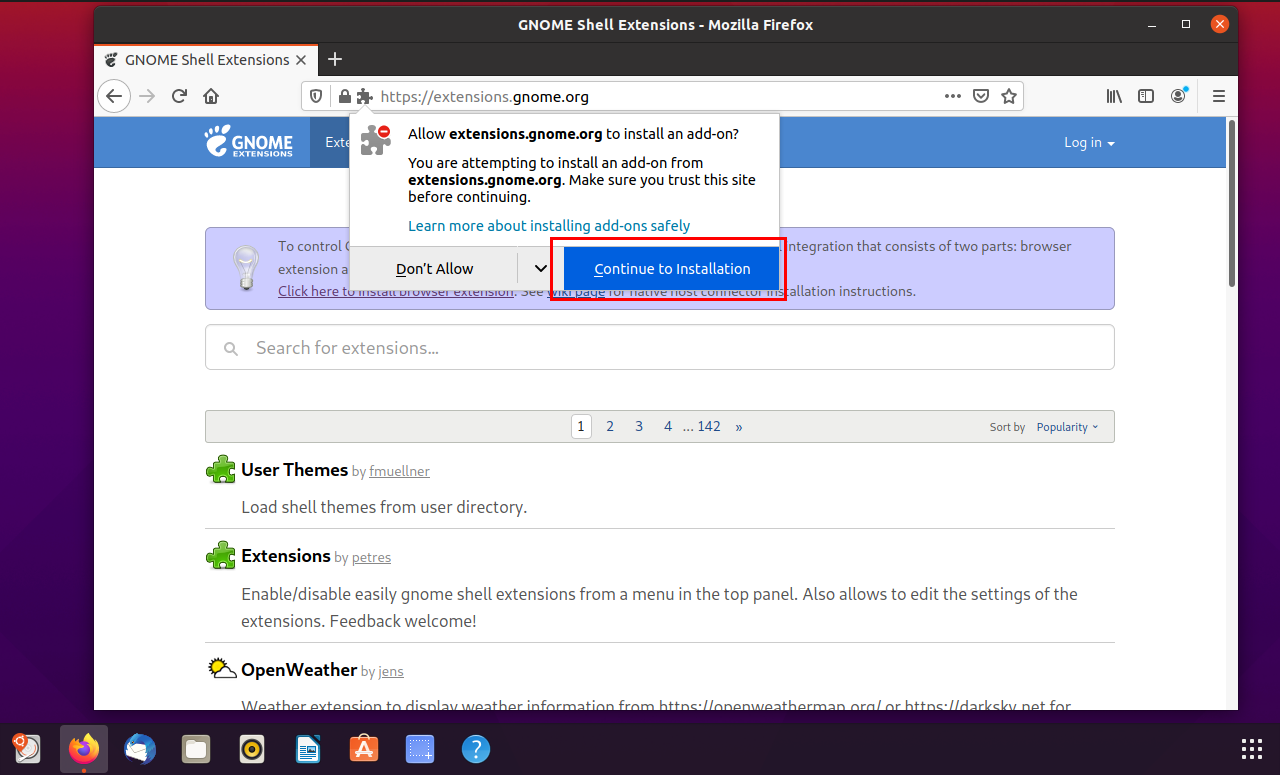
Task: Show applications grid
Action: [x=1251, y=748]
